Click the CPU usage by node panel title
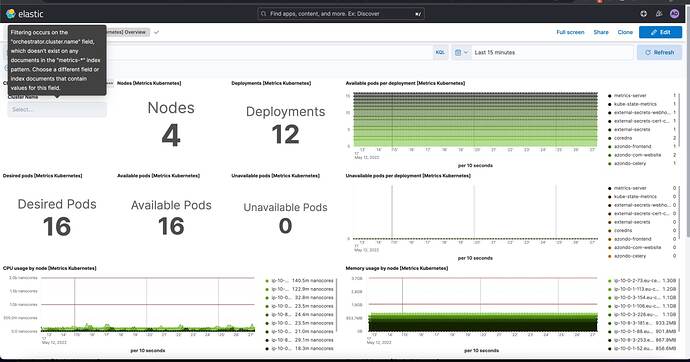The height and width of the screenshot is (362, 690). pyautogui.click(x=49, y=268)
